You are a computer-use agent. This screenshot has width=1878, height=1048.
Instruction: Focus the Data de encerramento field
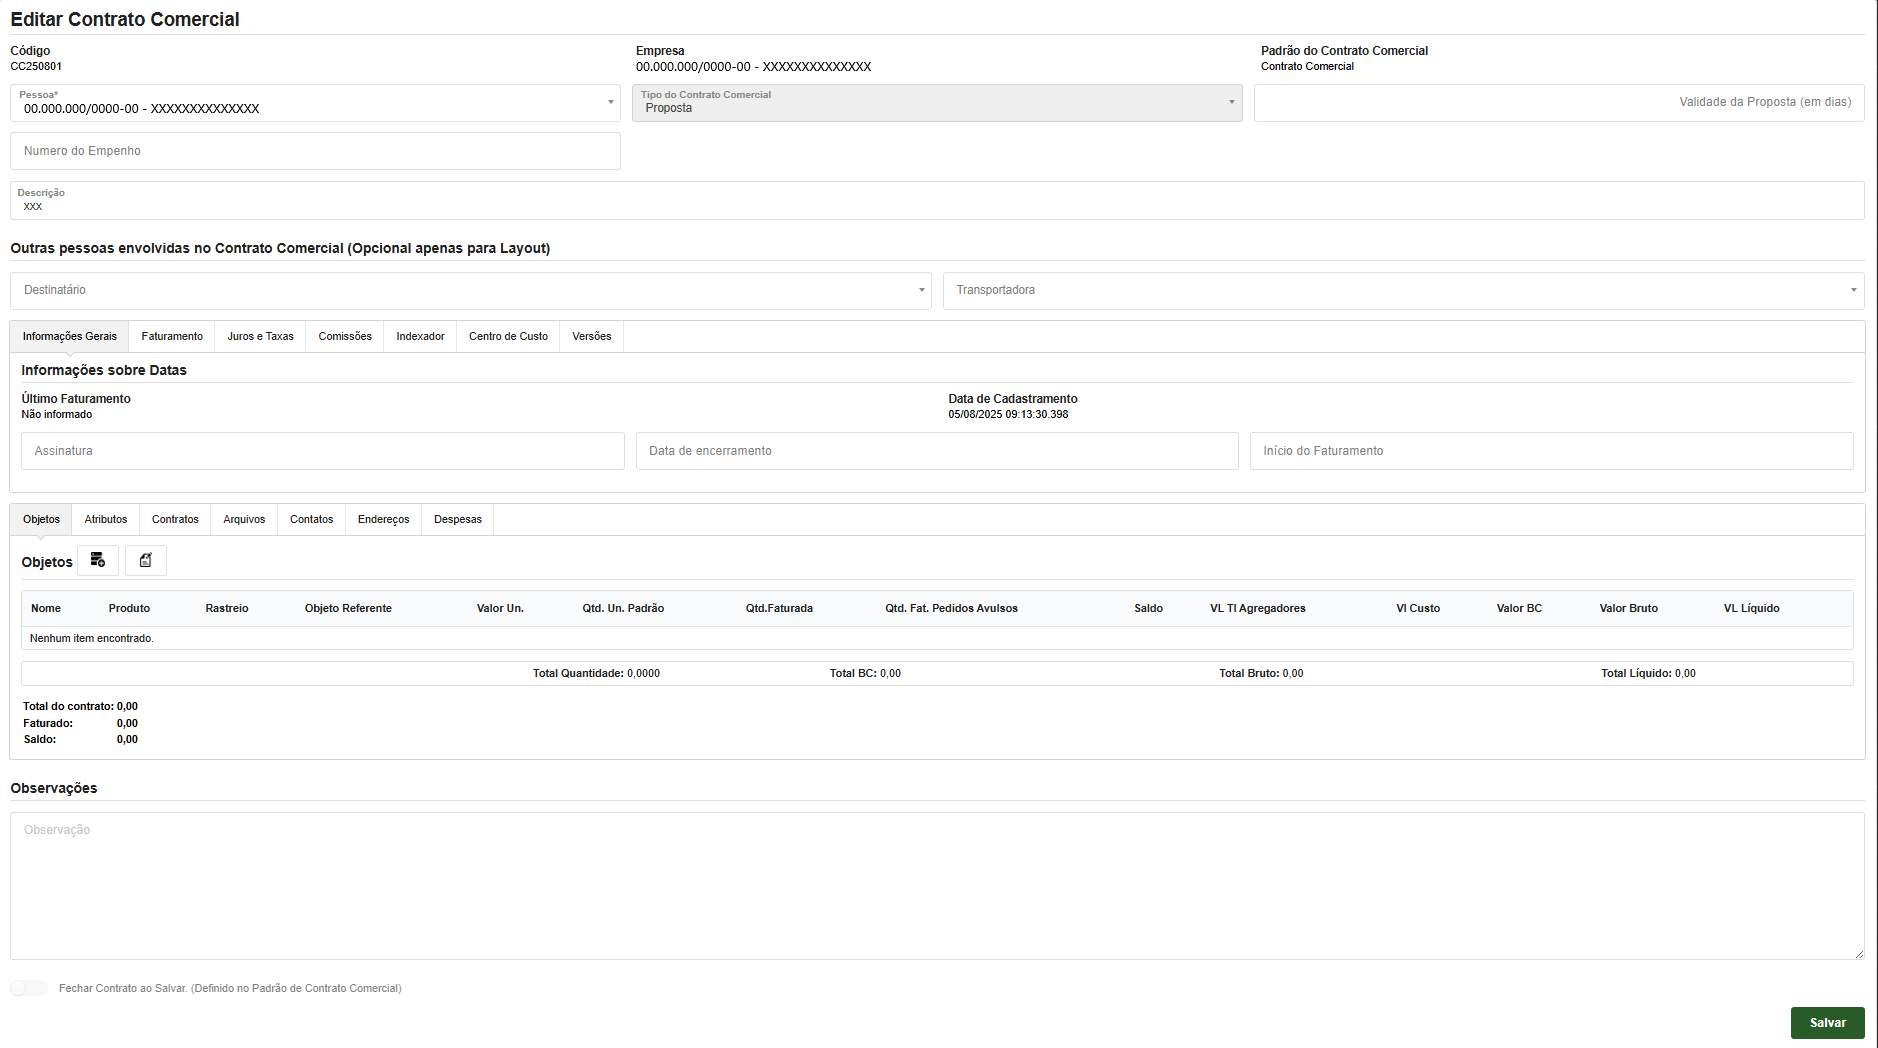pyautogui.click(x=936, y=451)
